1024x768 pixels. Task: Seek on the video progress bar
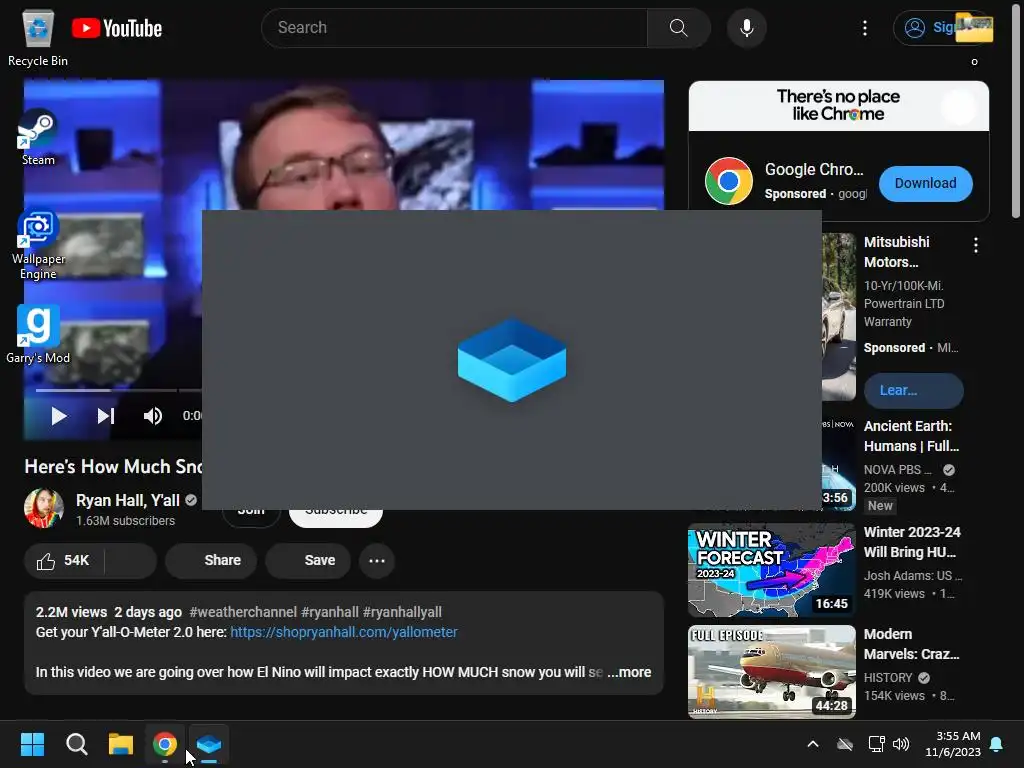pos(118,390)
